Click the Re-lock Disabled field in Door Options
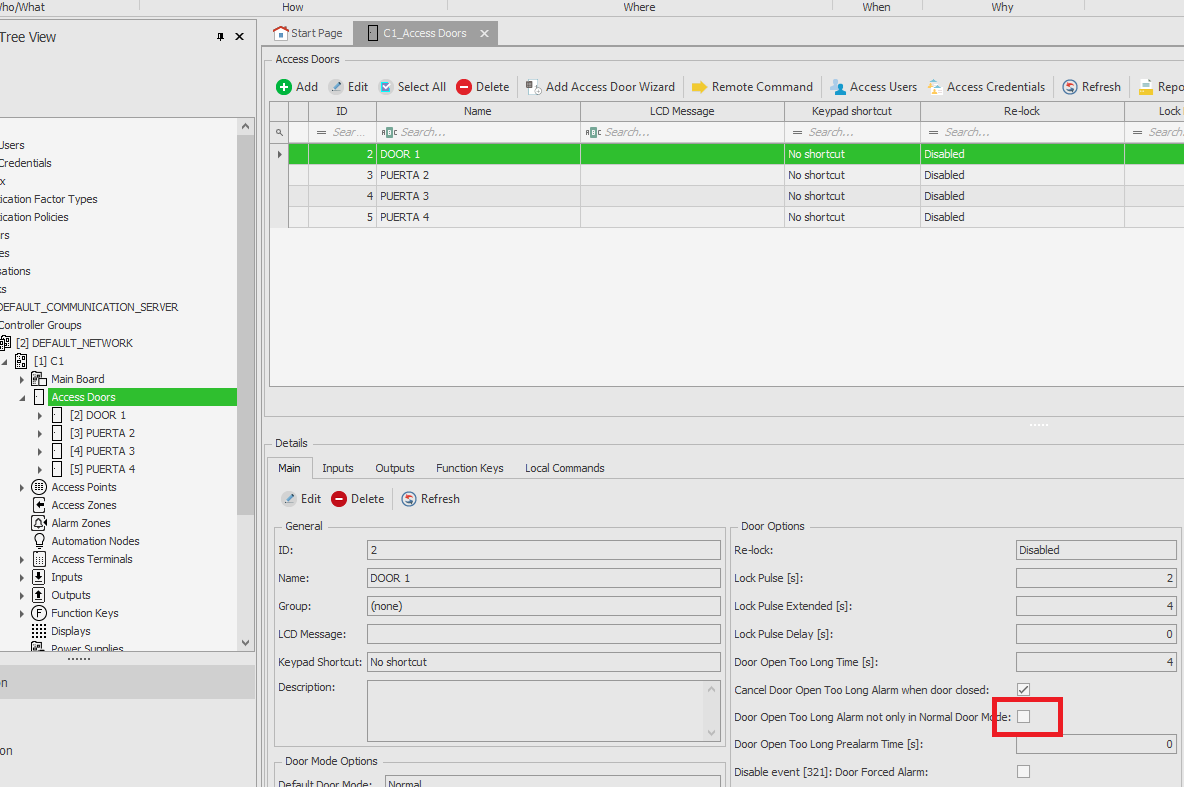Image resolution: width=1184 pixels, height=787 pixels. point(1096,551)
